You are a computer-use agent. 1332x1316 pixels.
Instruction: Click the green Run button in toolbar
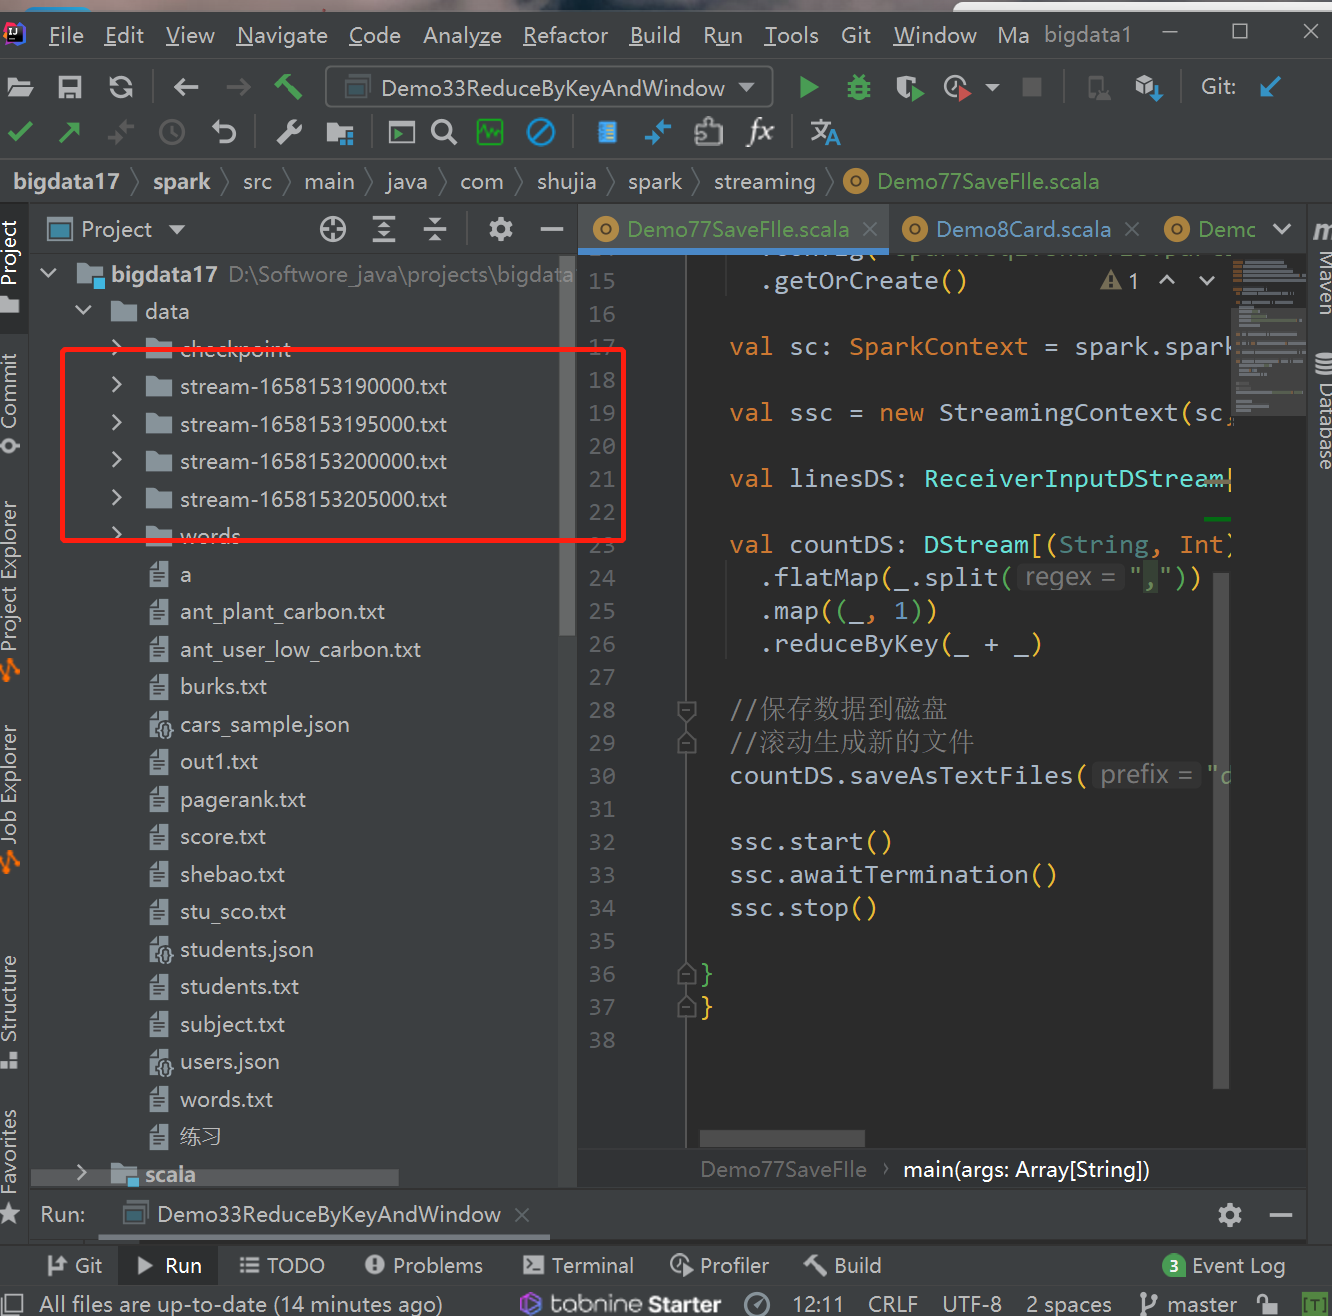(x=808, y=88)
